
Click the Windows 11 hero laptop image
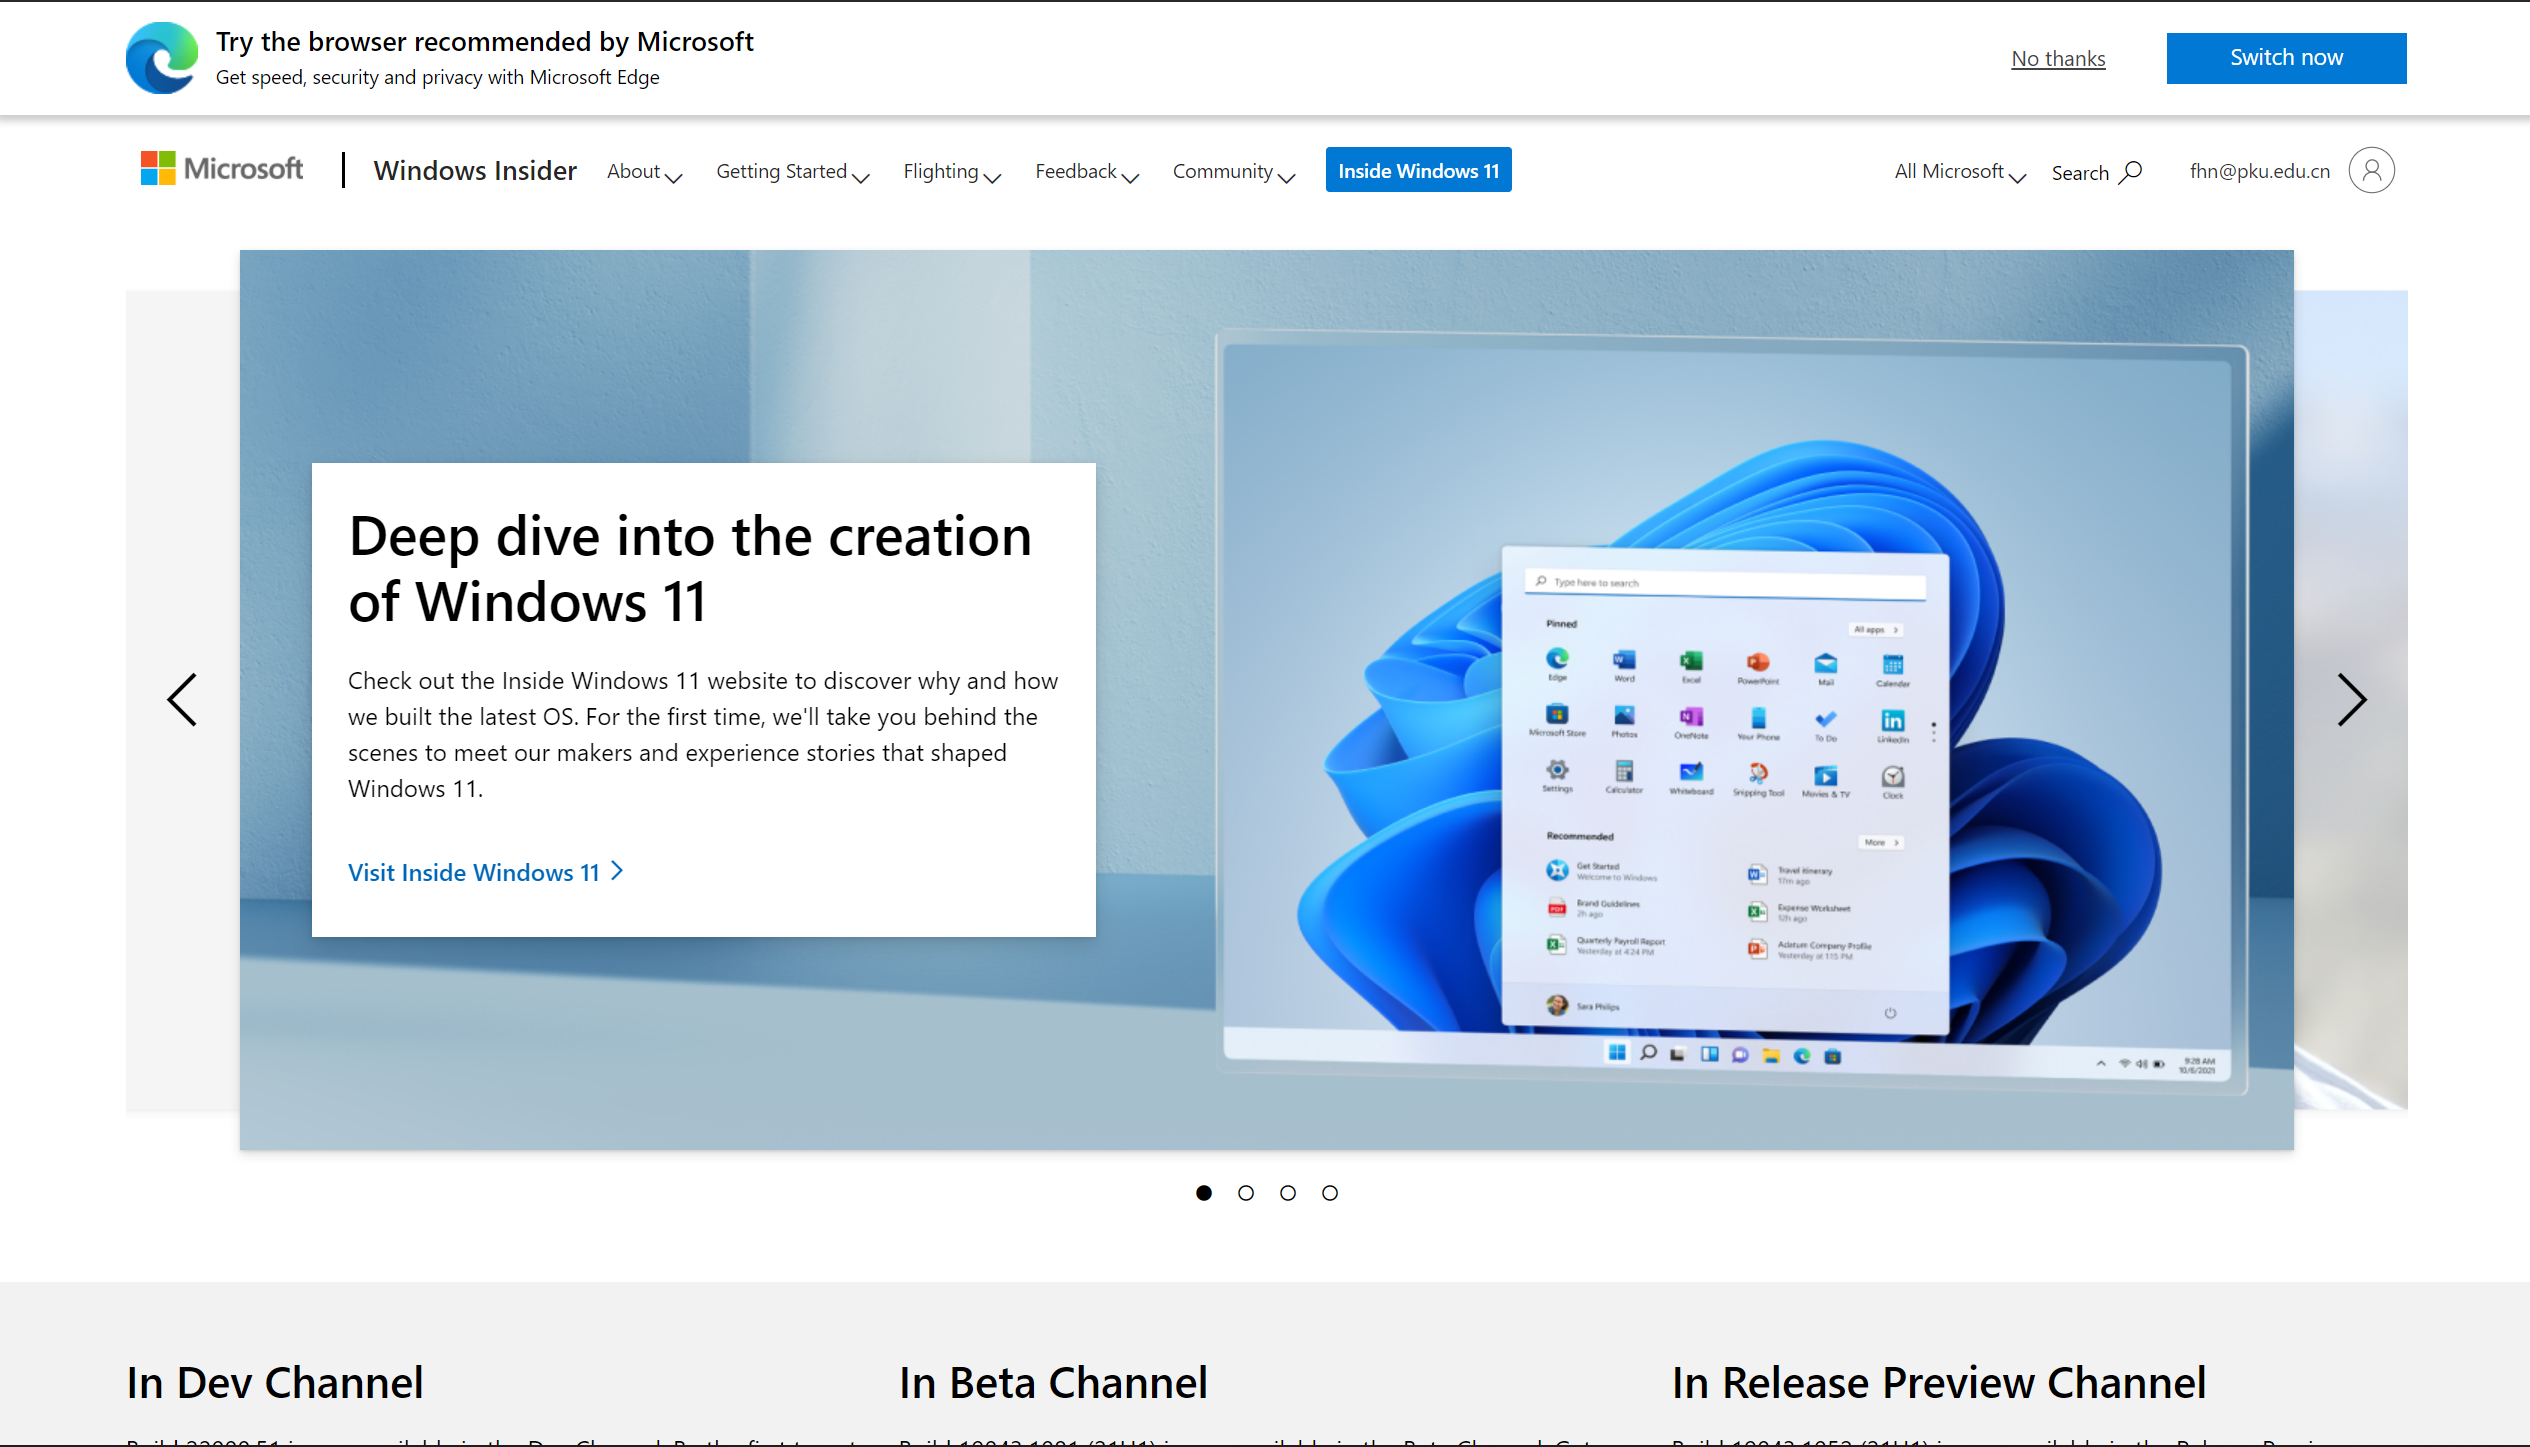click(1732, 712)
